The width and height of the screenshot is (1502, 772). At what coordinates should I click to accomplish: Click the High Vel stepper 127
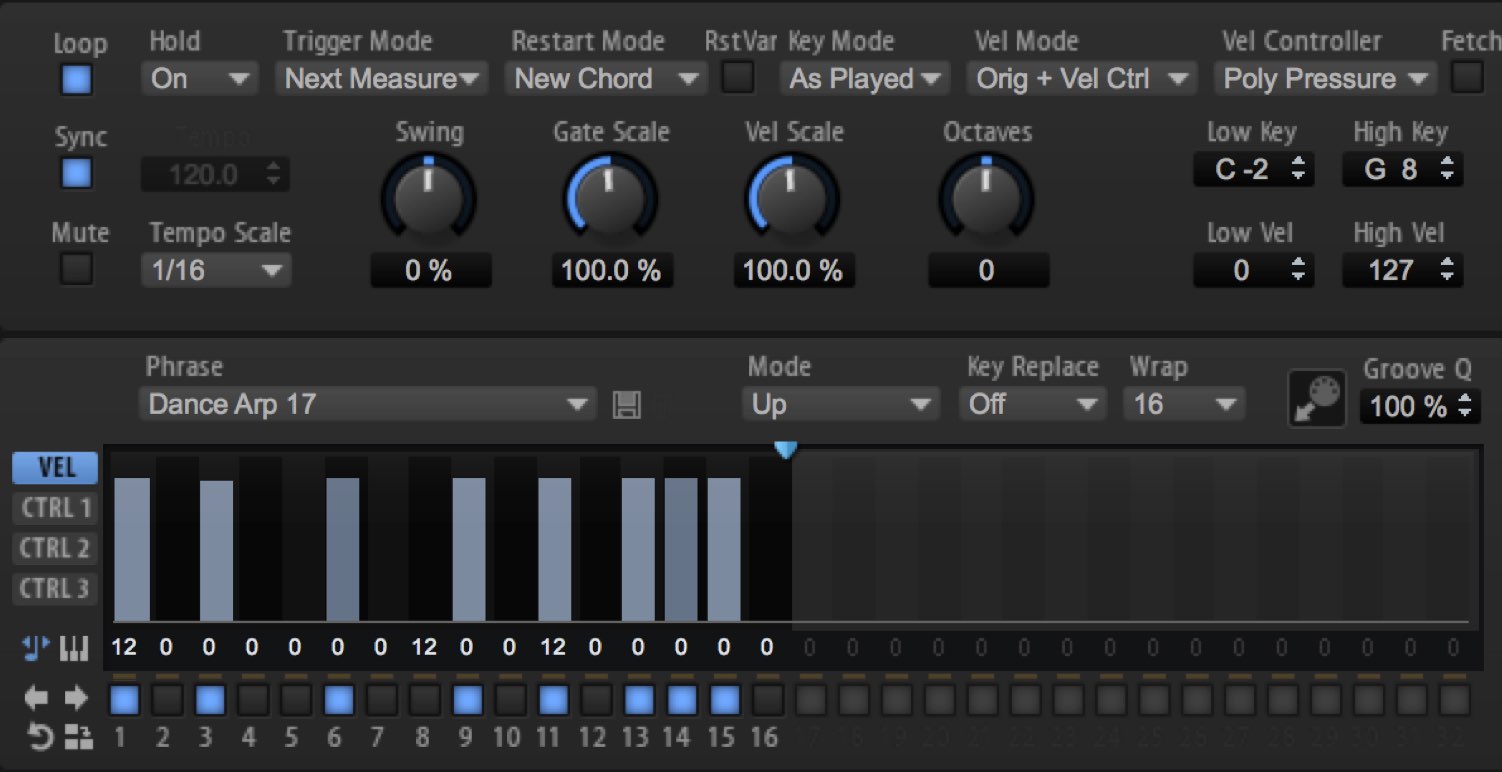pos(1403,270)
